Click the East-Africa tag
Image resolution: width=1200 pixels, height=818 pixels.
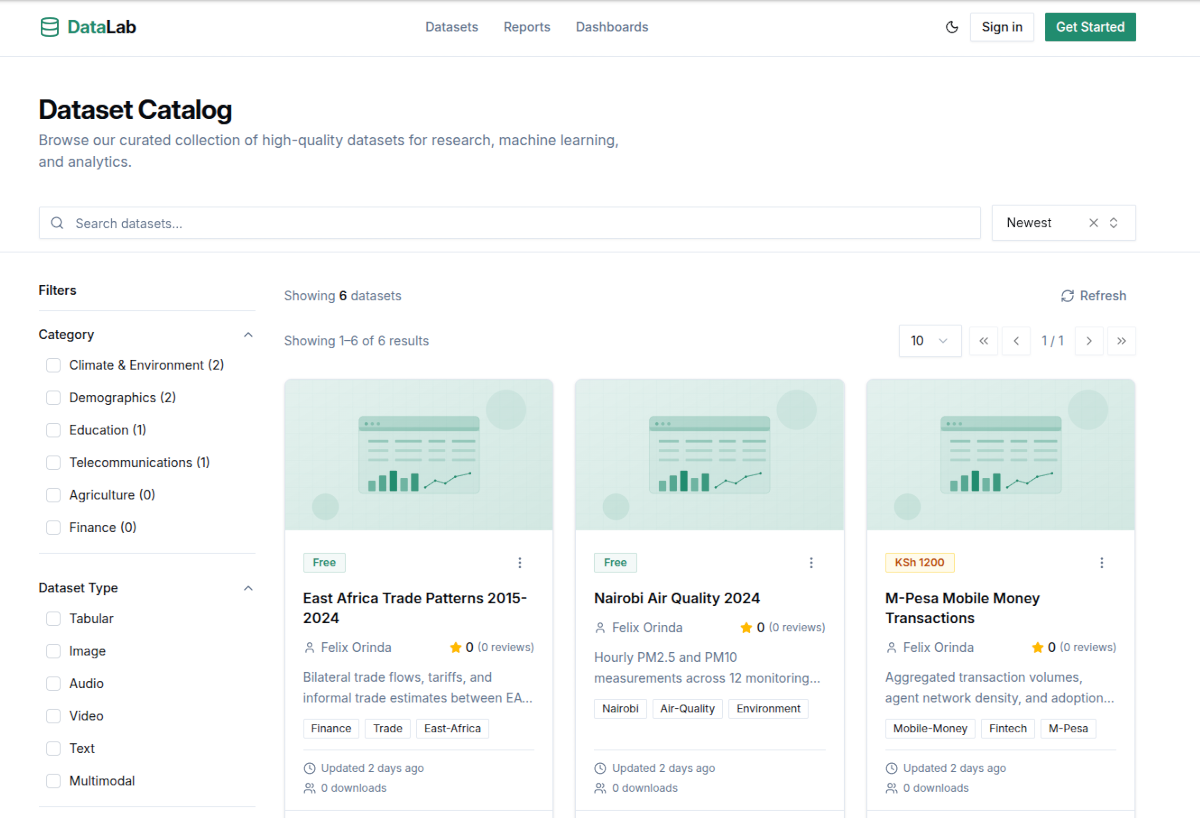452,729
